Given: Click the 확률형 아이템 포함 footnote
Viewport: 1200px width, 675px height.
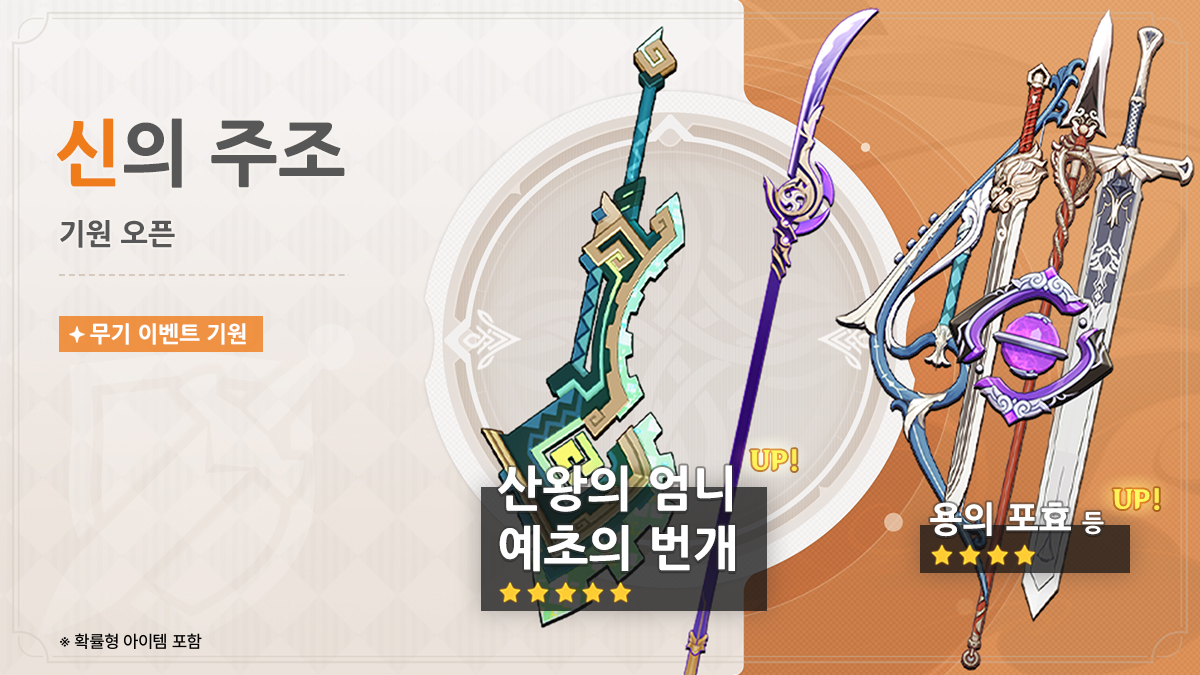Looking at the screenshot, I should pos(130,641).
